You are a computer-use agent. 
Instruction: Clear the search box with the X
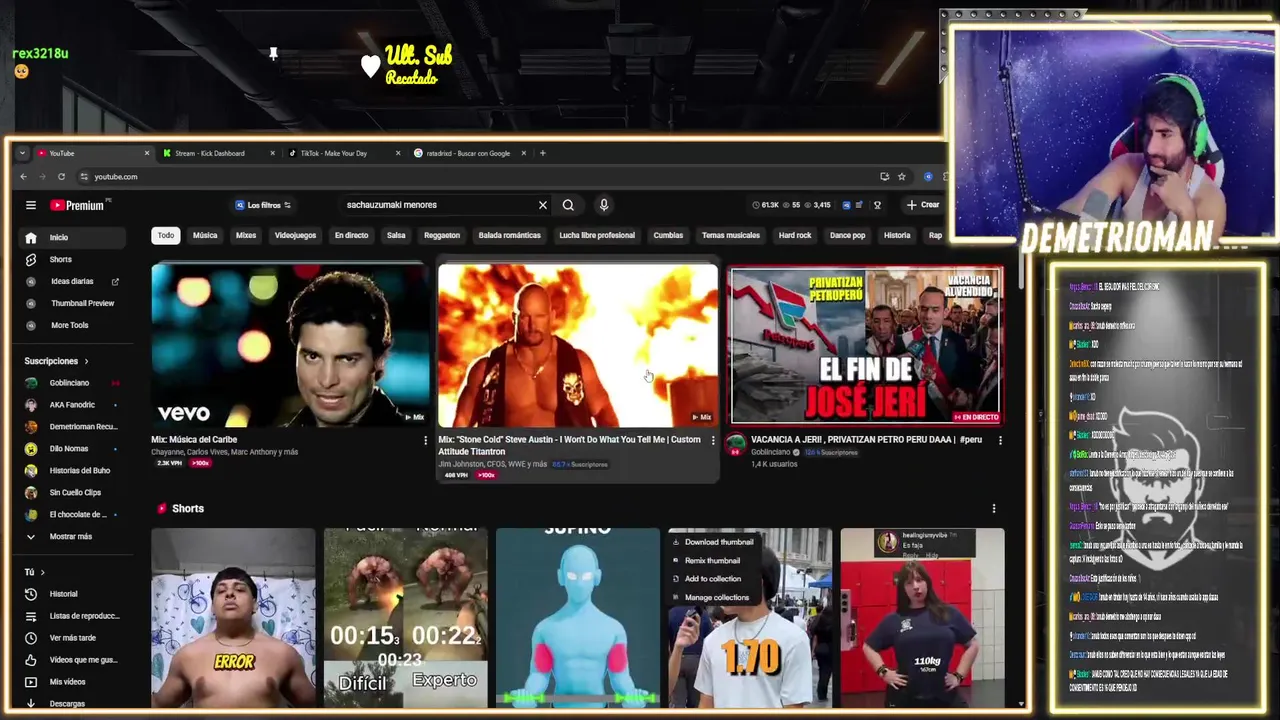[543, 205]
